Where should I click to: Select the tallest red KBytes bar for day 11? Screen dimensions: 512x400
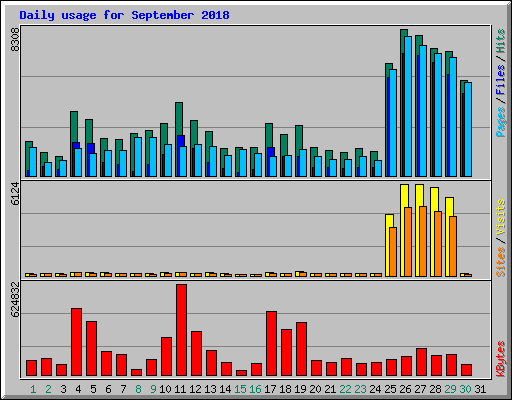pyautogui.click(x=181, y=330)
